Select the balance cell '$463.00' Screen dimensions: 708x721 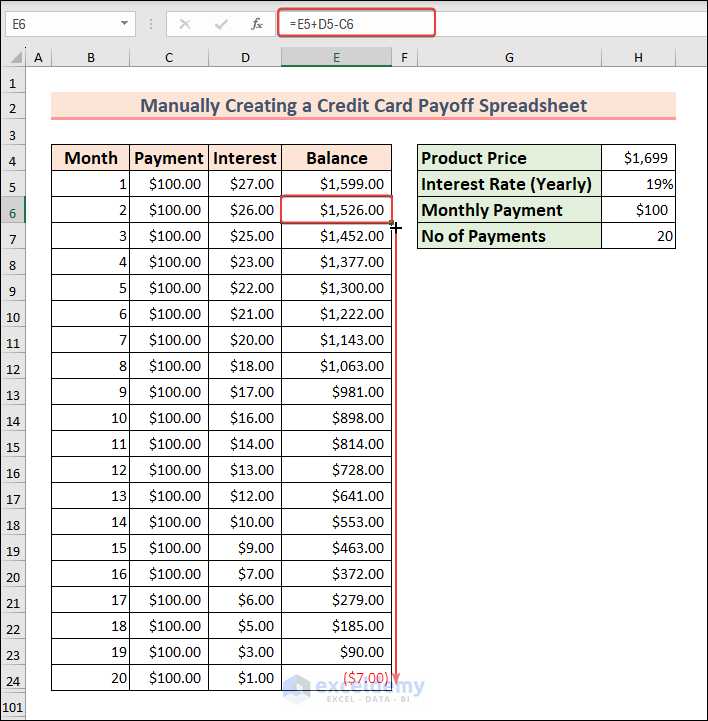(x=337, y=548)
